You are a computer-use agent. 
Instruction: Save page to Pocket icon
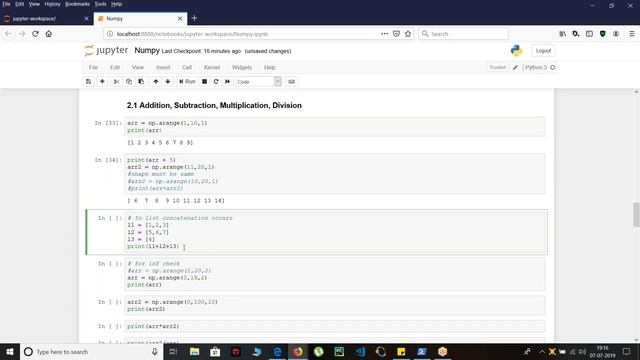point(396,34)
